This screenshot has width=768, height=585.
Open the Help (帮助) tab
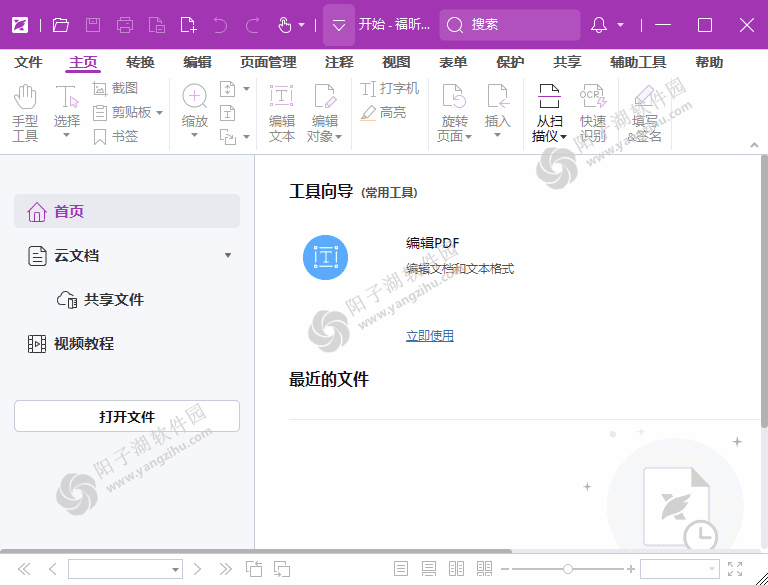[x=709, y=62]
